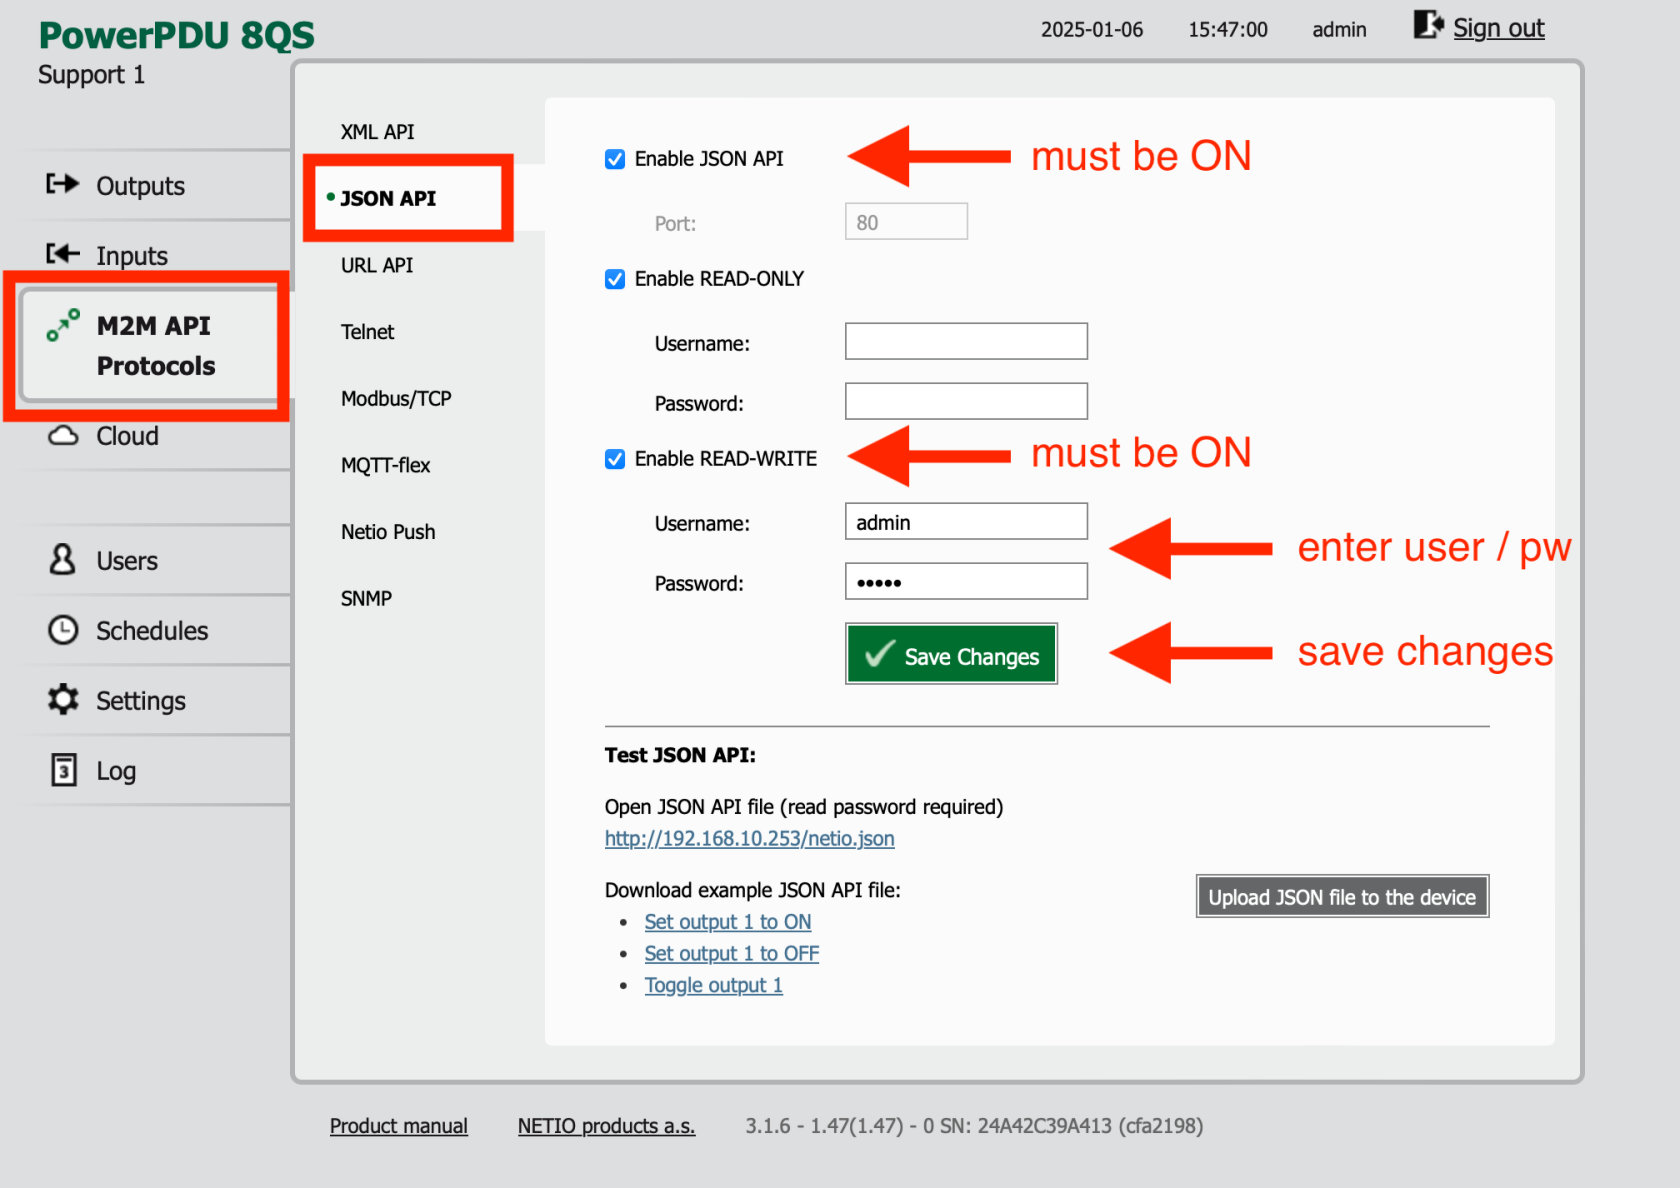Open the Telnet protocol tab
Screen dimensions: 1680x1188
click(x=367, y=332)
